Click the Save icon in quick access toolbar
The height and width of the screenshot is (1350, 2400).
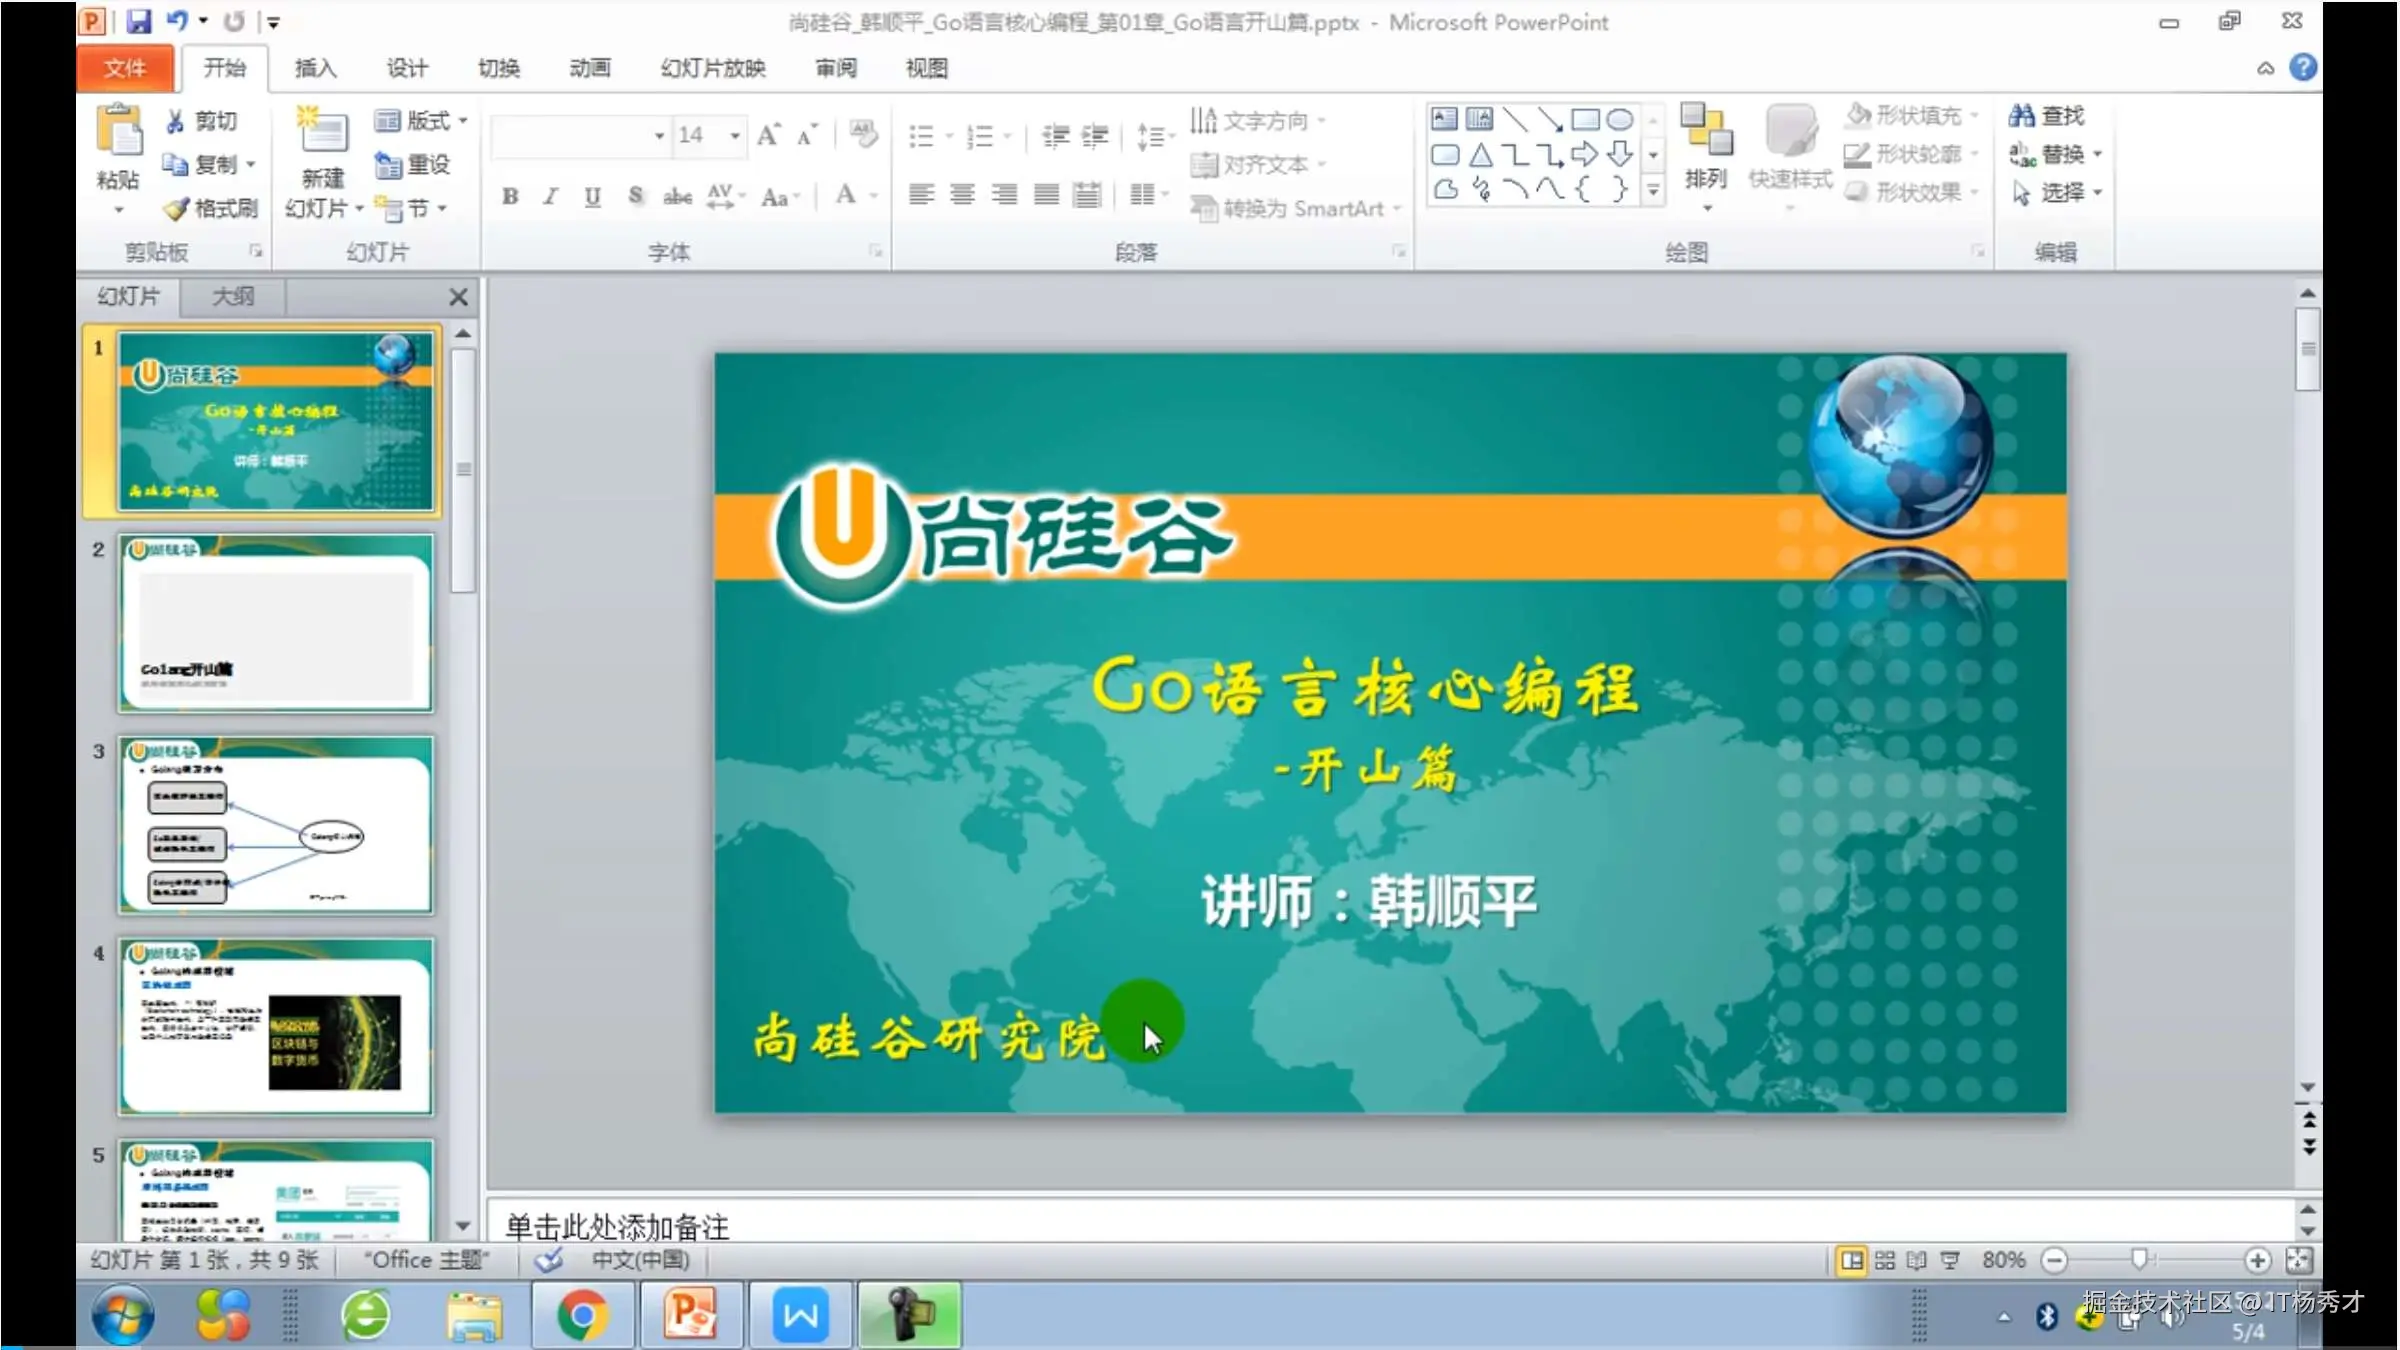pos(139,21)
